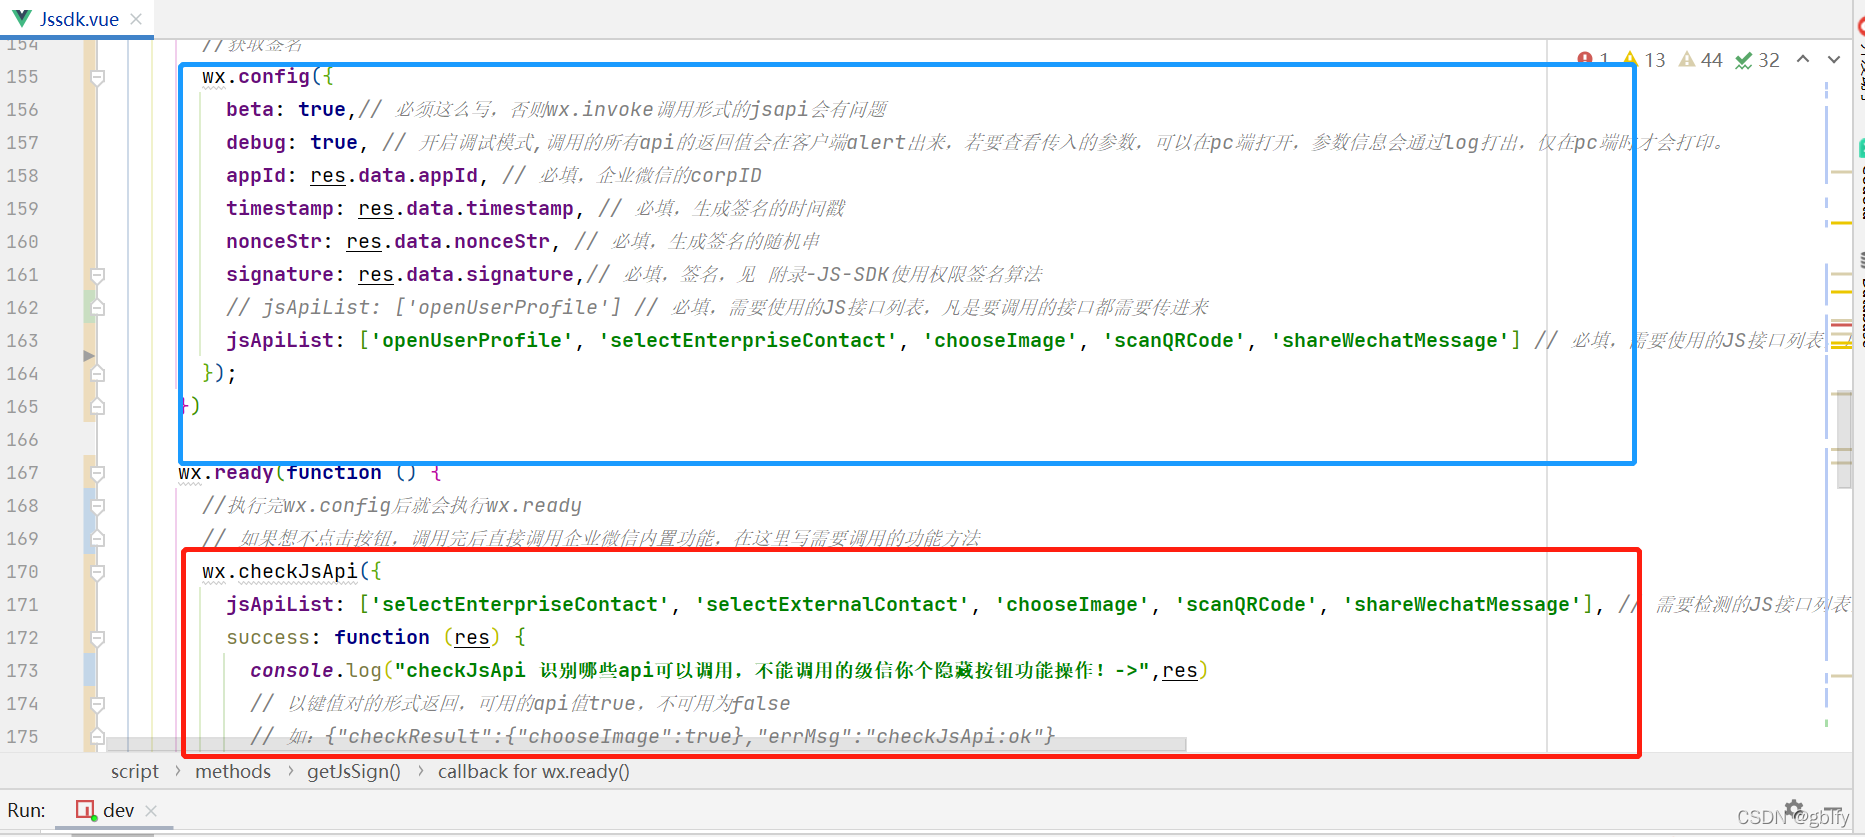The image size is (1865, 837).
Task: Collapse success function at line 172
Action: [x=97, y=638]
